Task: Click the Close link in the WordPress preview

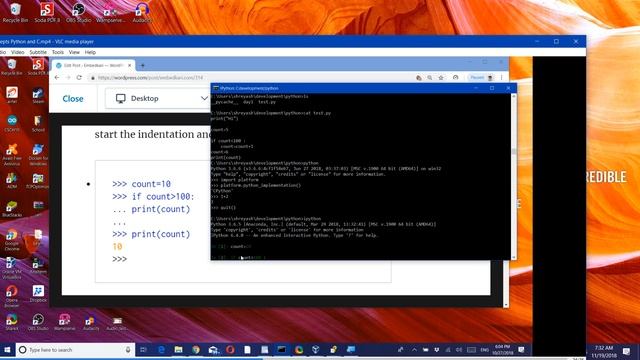Action: click(73, 99)
